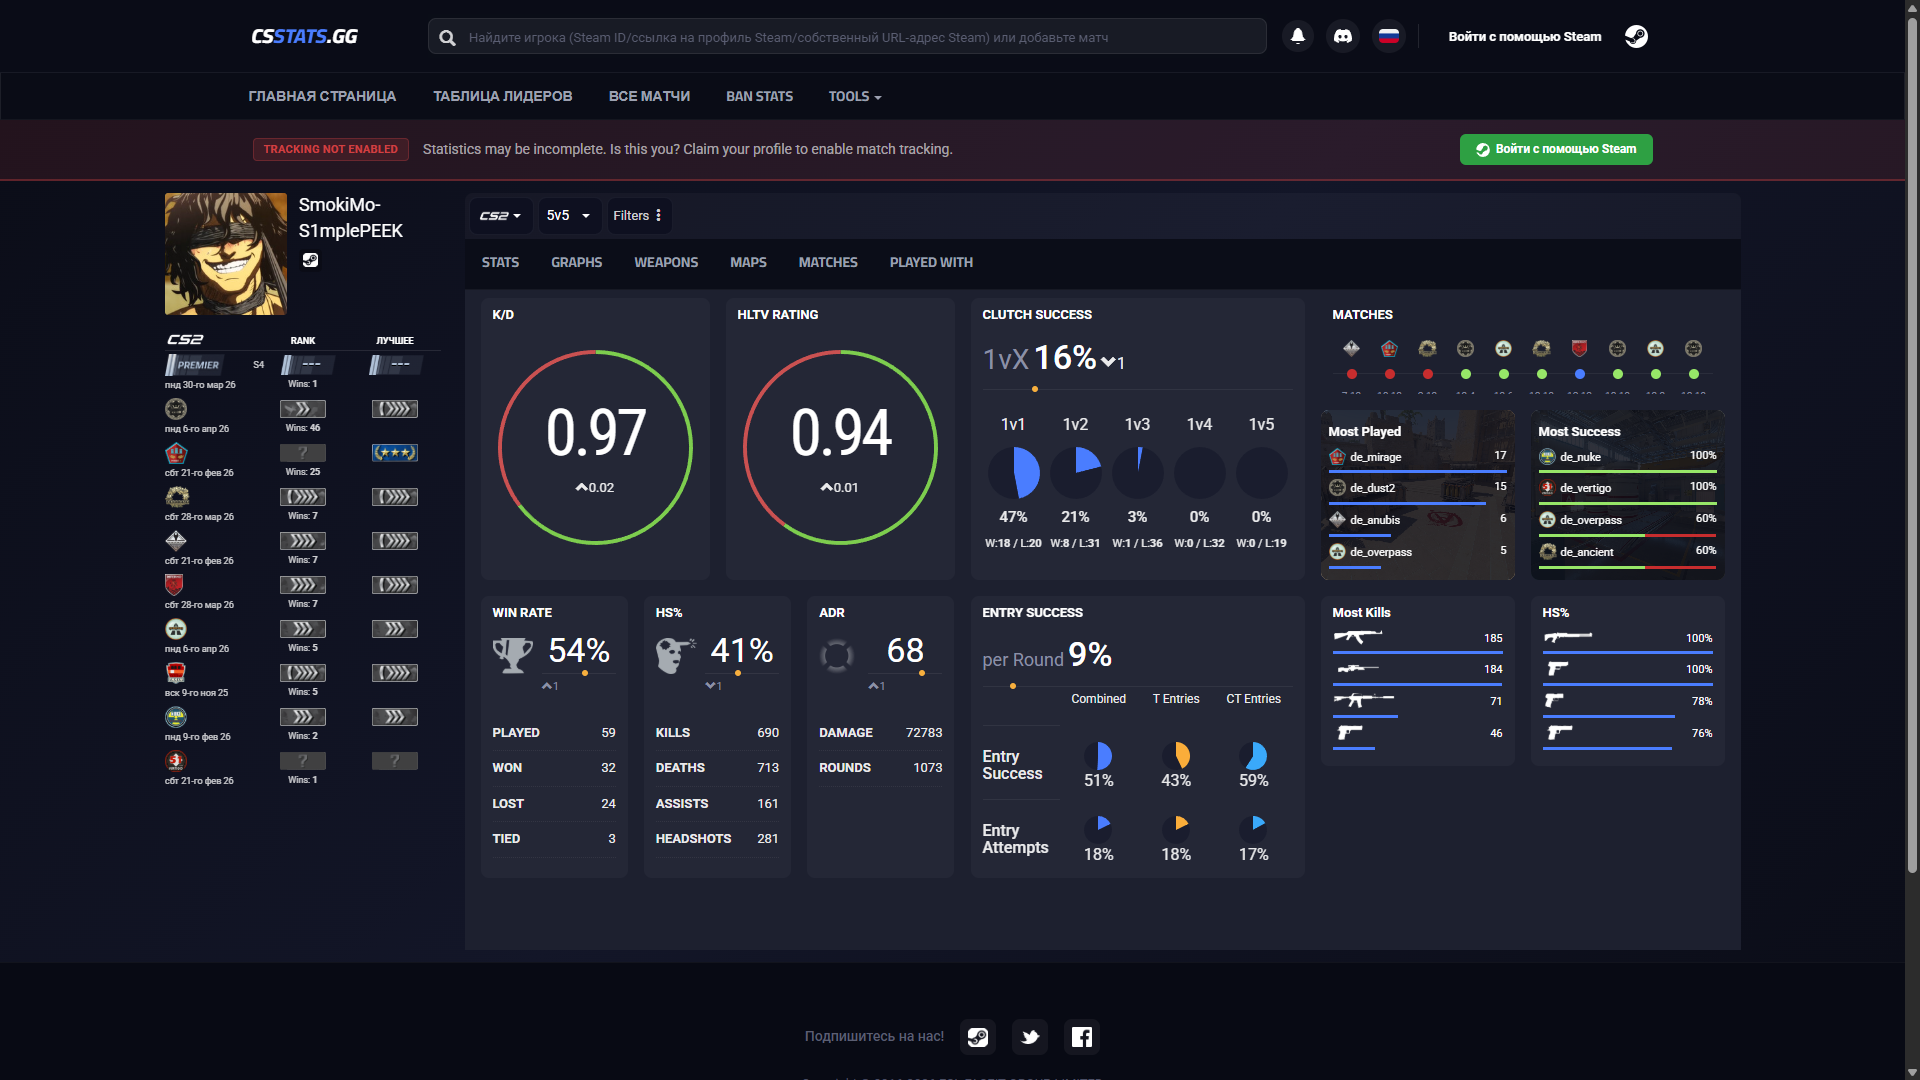Click the TRACKING NOT ENABLED badge

tap(330, 149)
